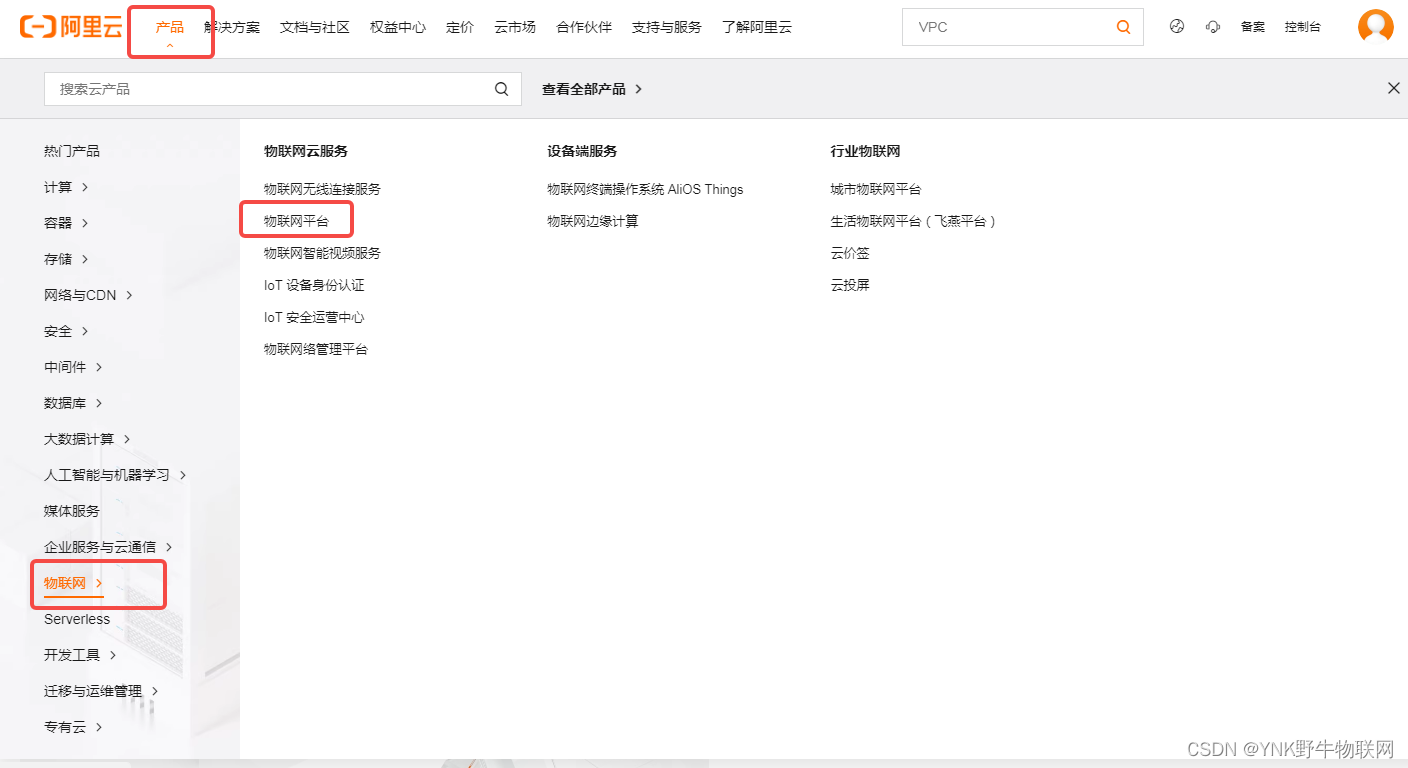1408x768 pixels.
Task: Expand the 专有云 category
Action: tap(73, 727)
